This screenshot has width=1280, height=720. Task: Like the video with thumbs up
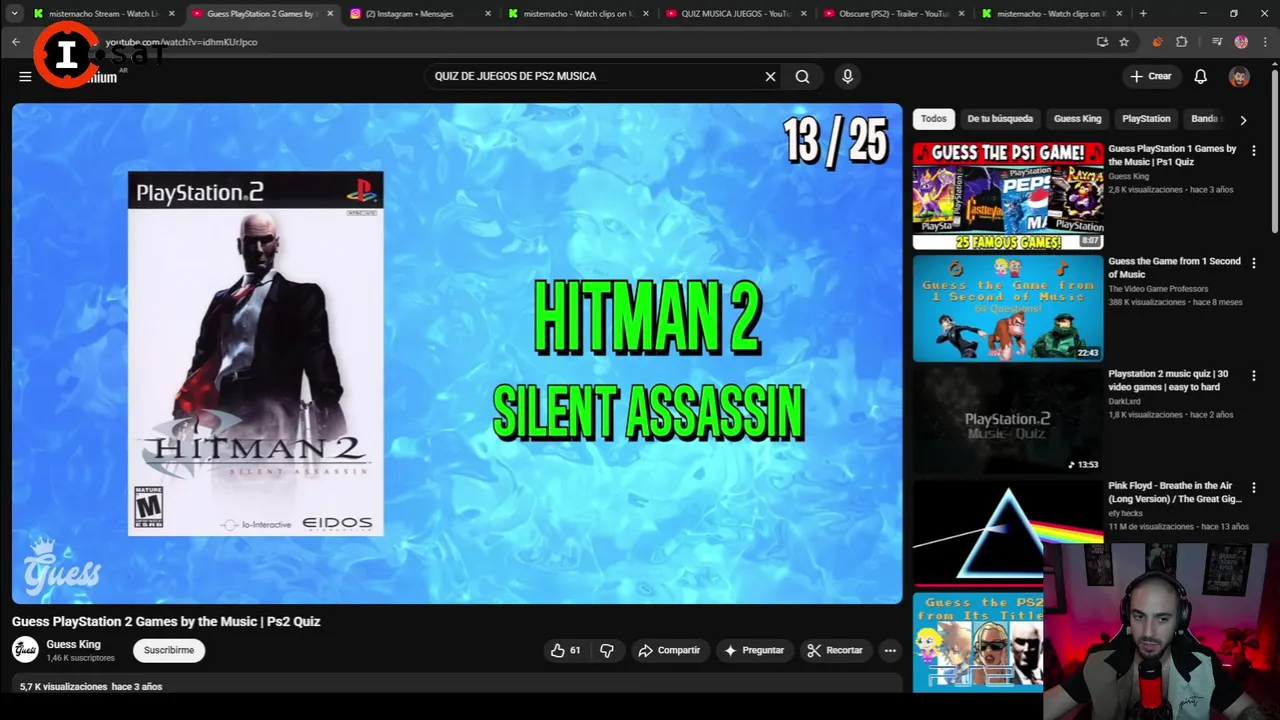point(565,650)
